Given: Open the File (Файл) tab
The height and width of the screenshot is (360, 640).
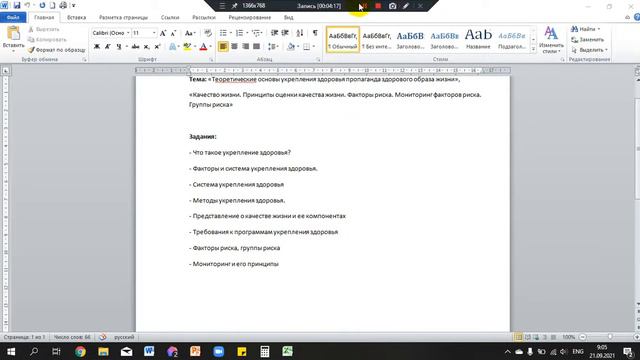Looking at the screenshot, I should (13, 18).
